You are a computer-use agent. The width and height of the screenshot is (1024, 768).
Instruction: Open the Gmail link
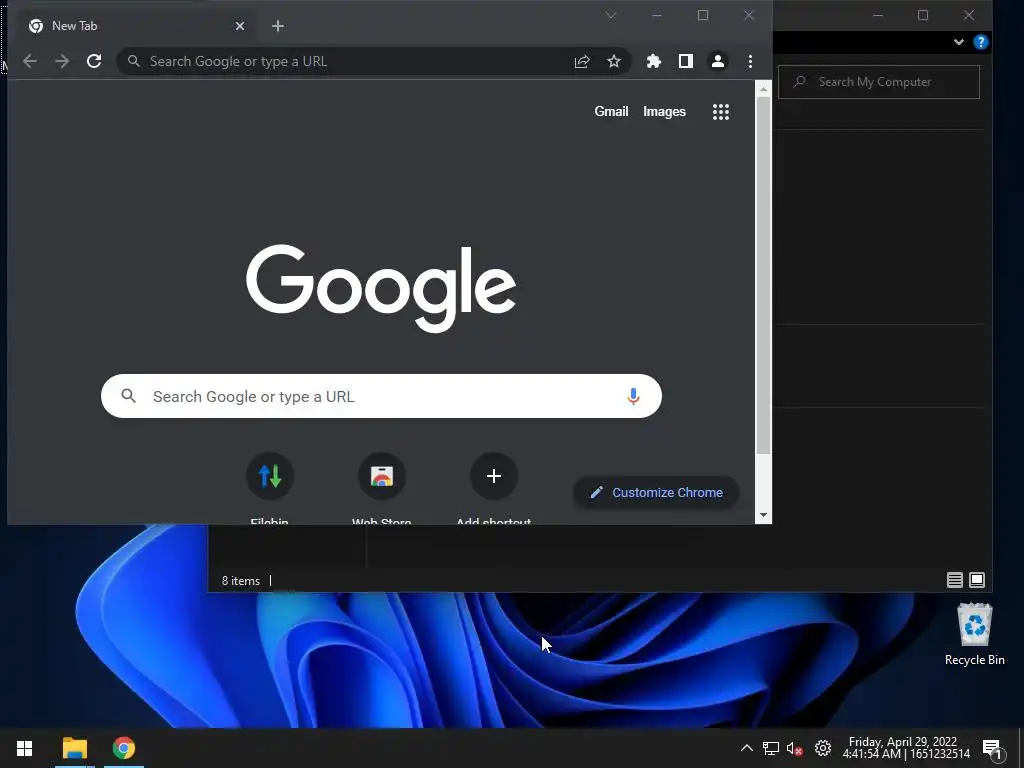tap(611, 112)
